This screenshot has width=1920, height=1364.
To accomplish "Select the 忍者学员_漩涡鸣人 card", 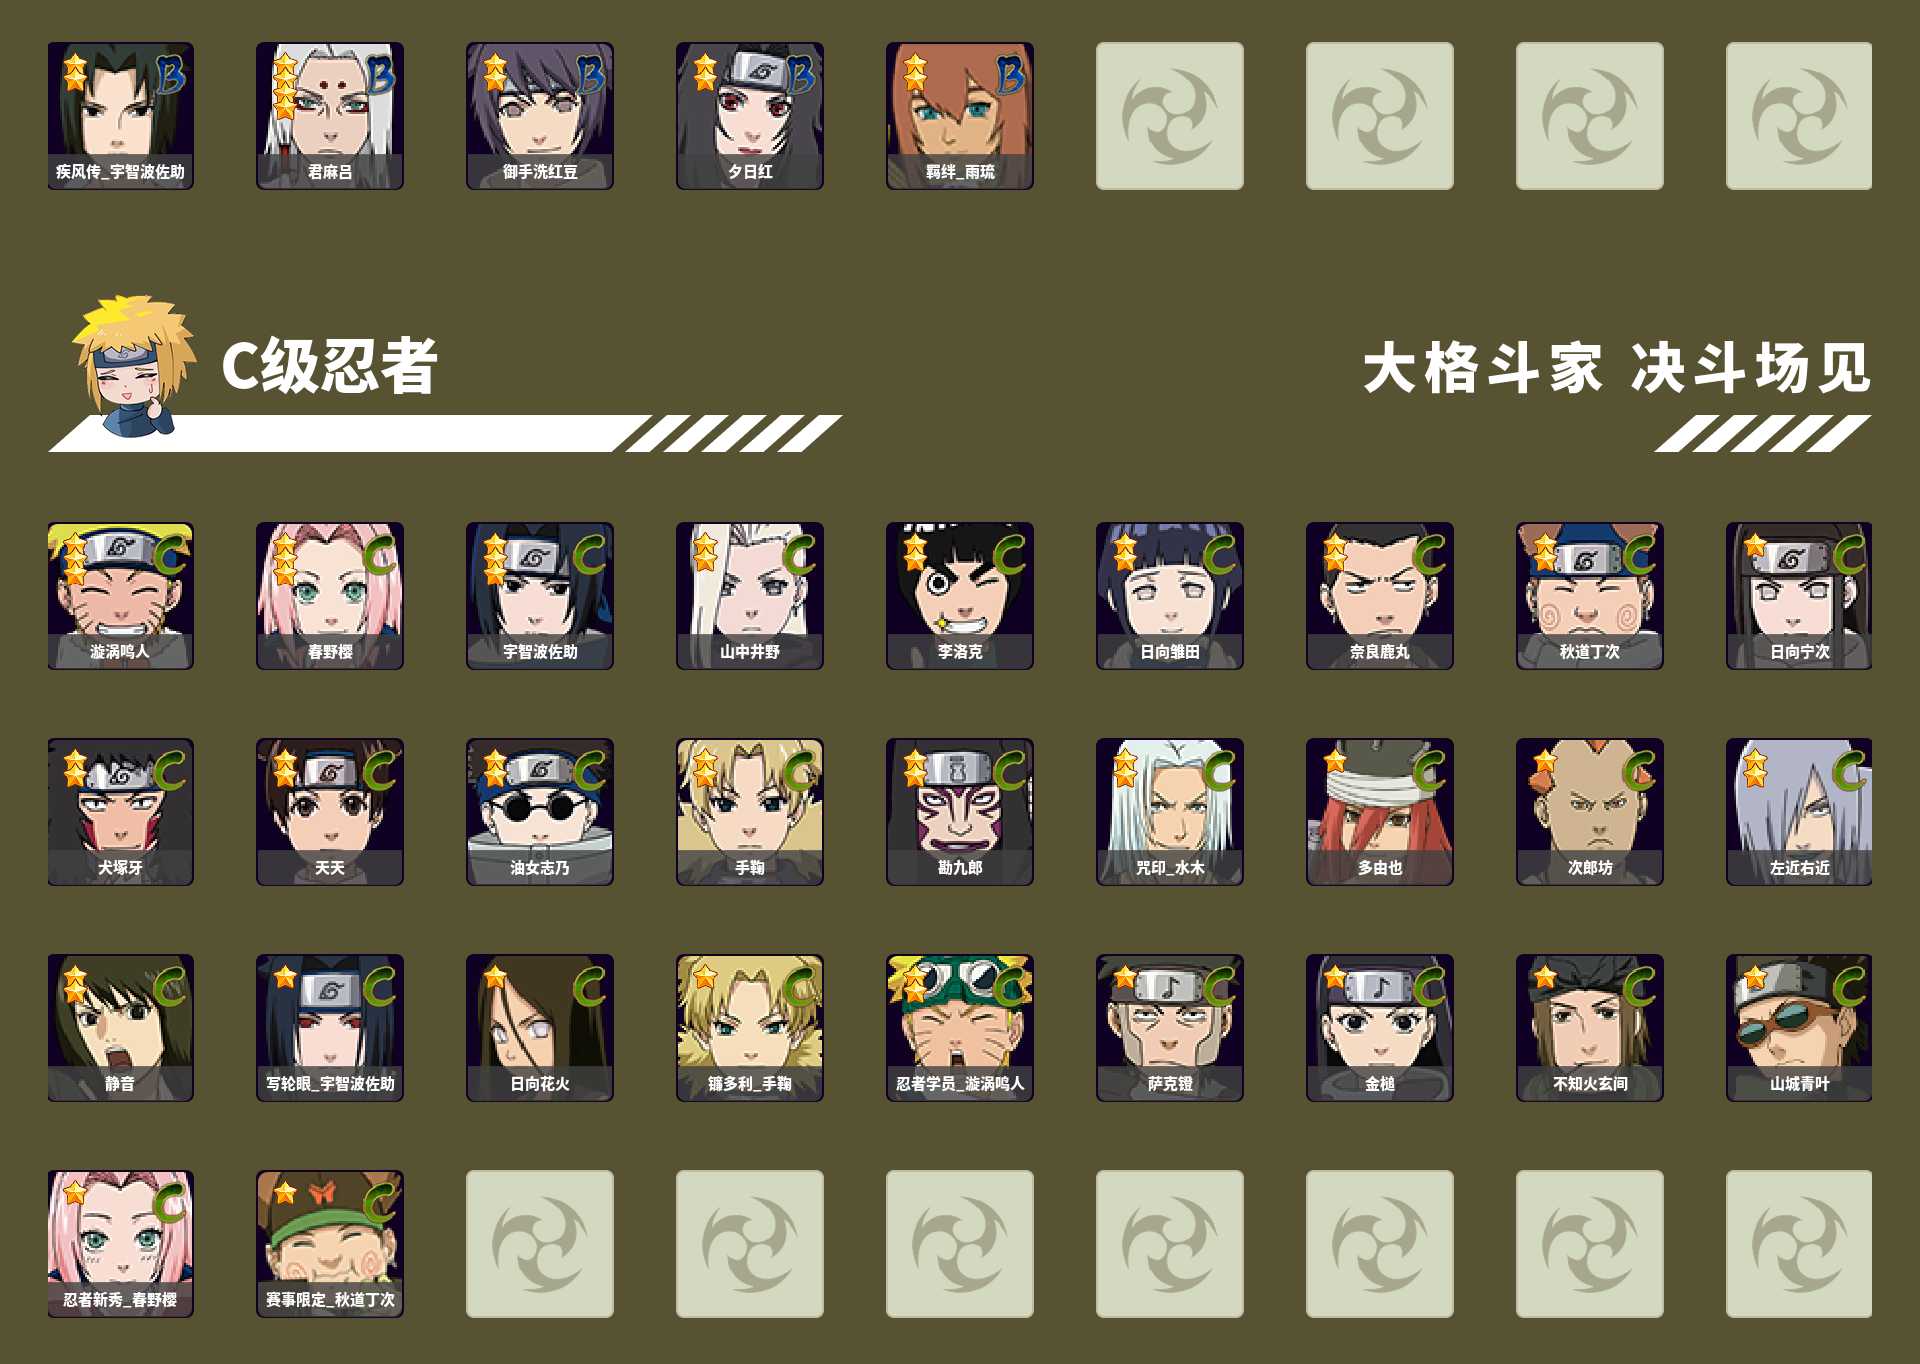I will 960,1028.
